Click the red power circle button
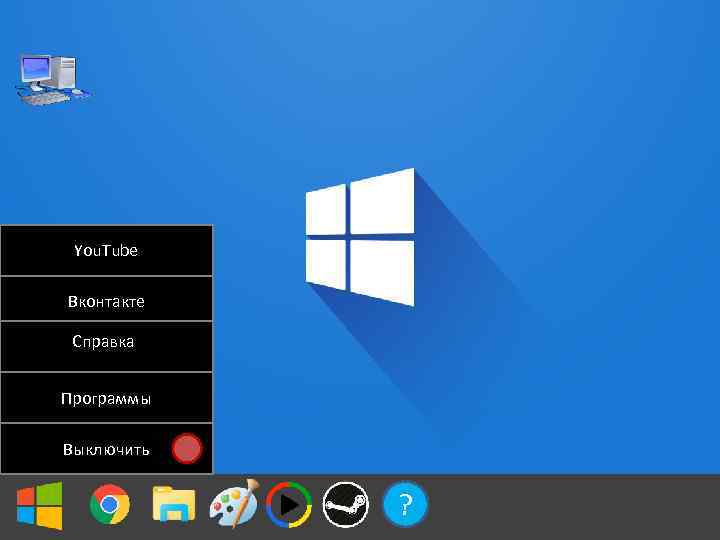 [x=187, y=448]
